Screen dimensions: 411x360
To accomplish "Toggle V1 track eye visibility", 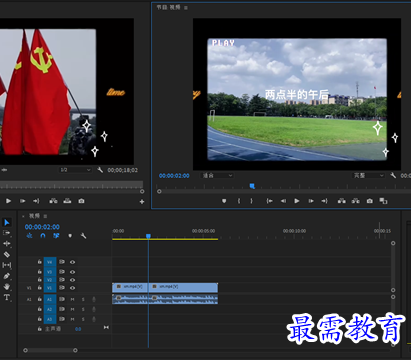I will click(x=72, y=288).
